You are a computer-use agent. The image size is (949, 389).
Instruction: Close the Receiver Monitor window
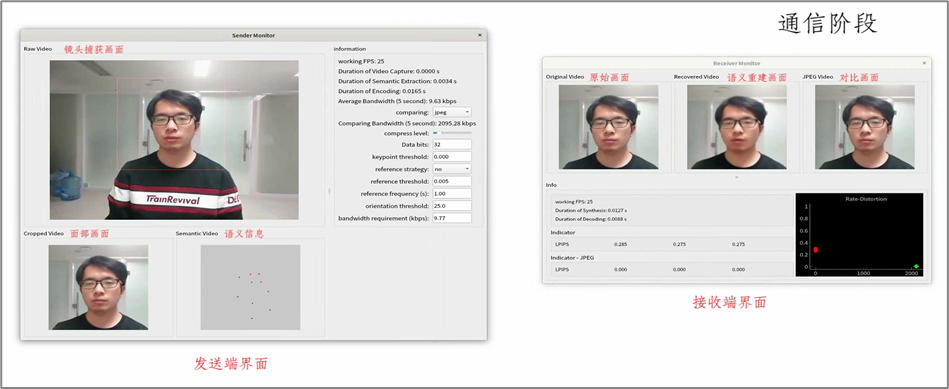click(x=924, y=63)
